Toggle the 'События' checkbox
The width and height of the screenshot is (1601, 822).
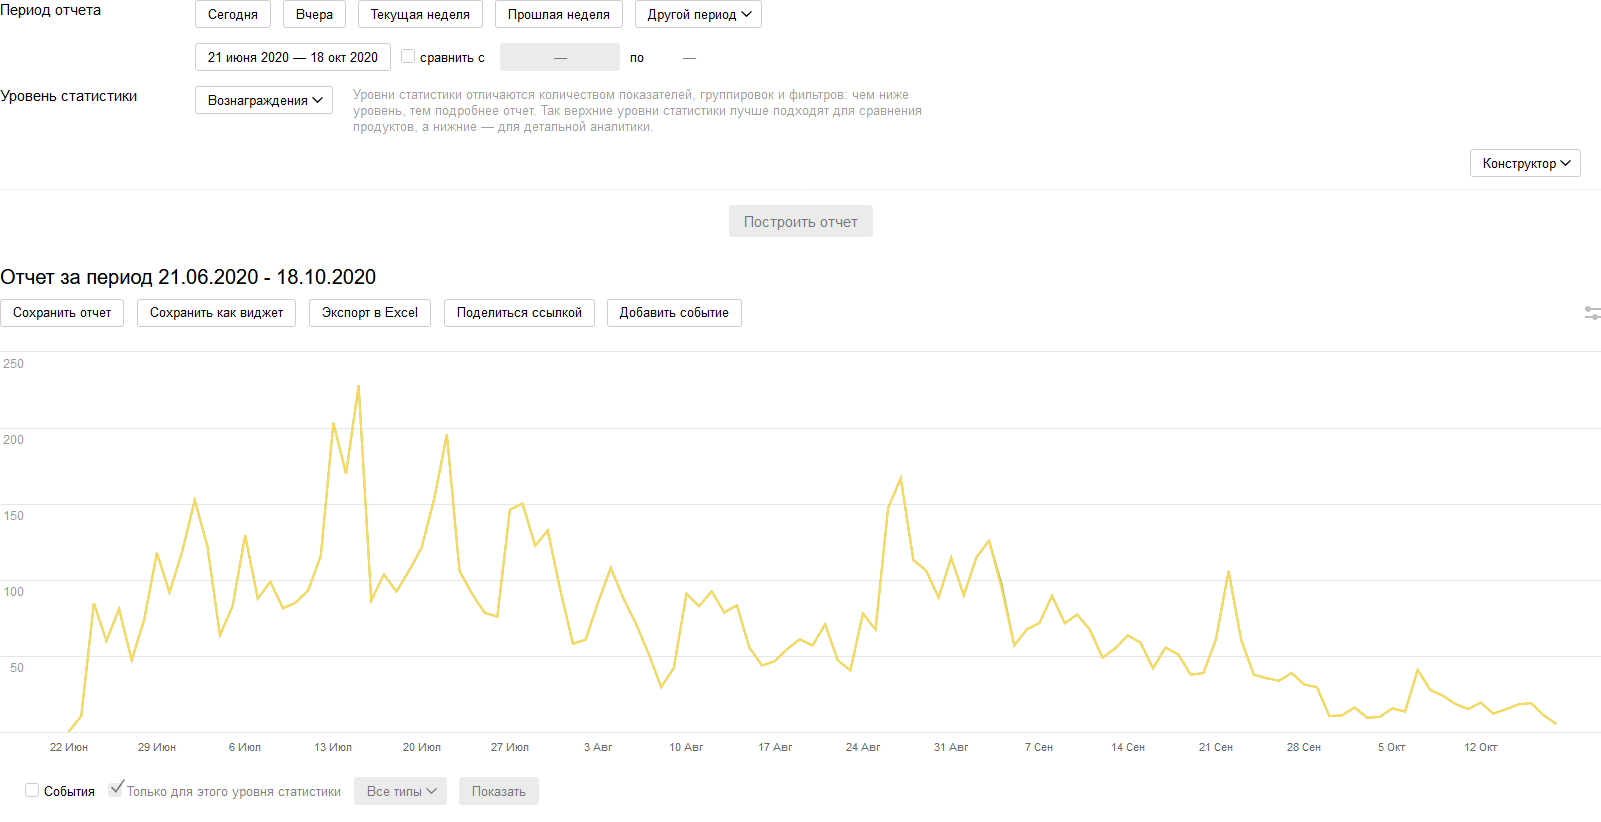(32, 791)
